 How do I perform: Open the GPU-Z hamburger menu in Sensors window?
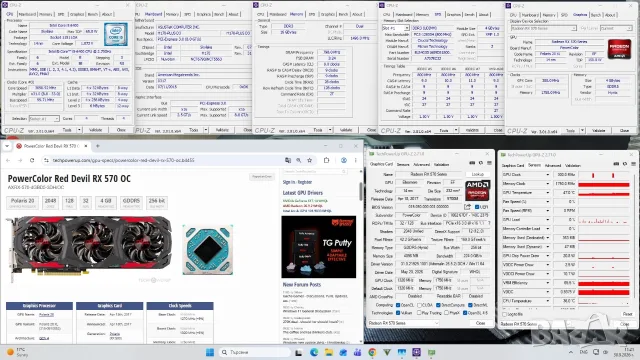(x=633, y=164)
